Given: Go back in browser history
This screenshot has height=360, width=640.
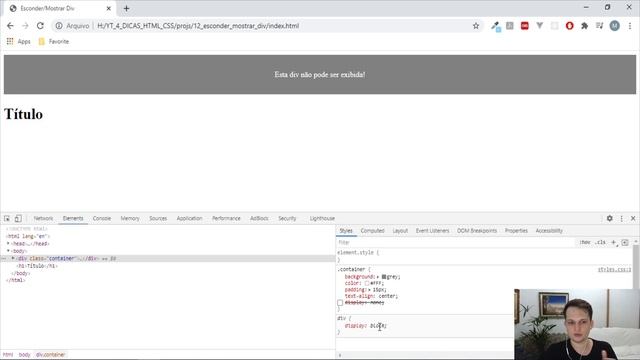Looking at the screenshot, I should [x=10, y=26].
